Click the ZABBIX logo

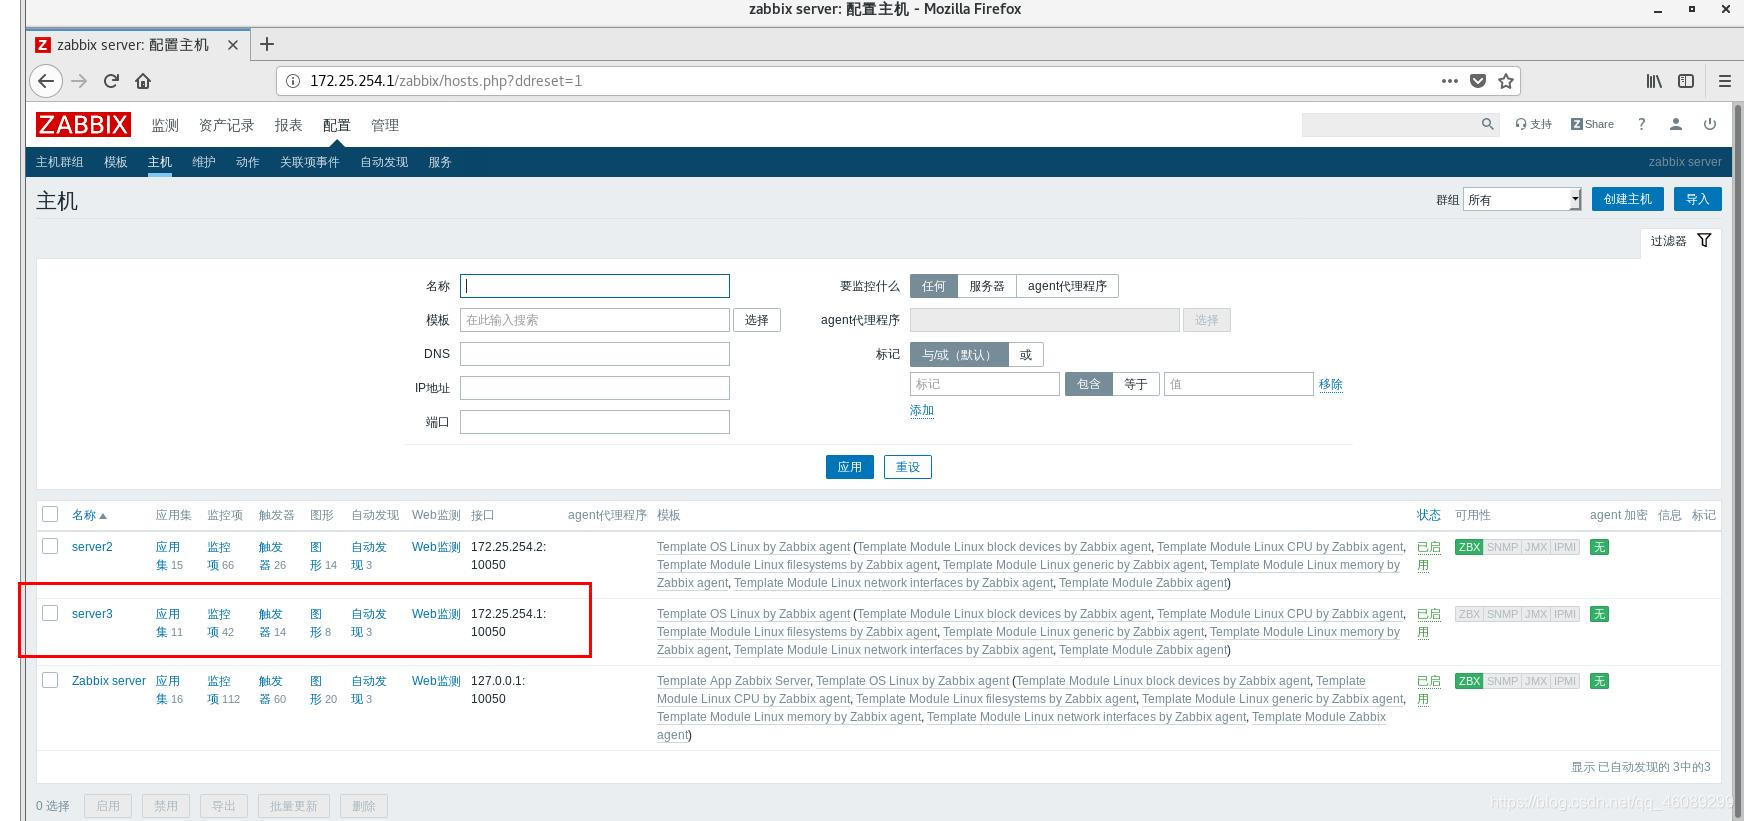[83, 124]
